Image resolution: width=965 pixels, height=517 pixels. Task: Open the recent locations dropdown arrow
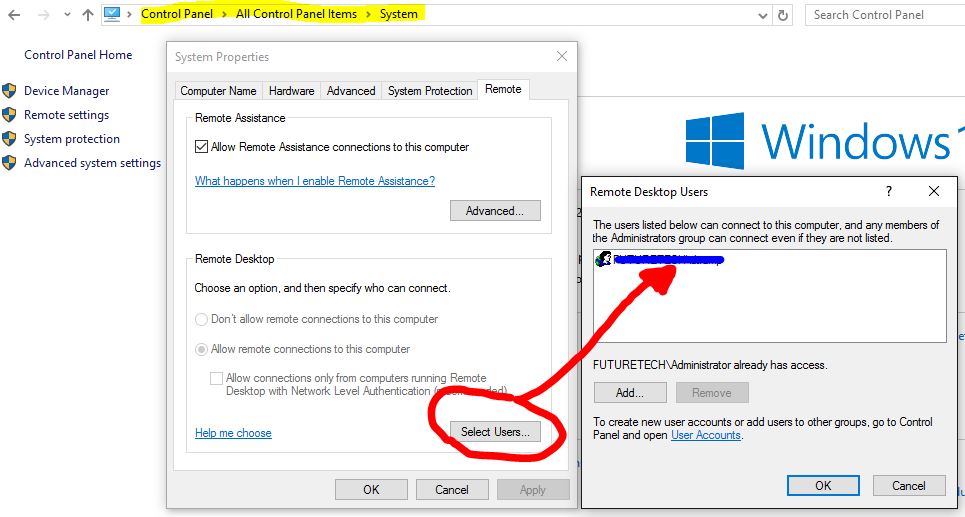point(67,15)
